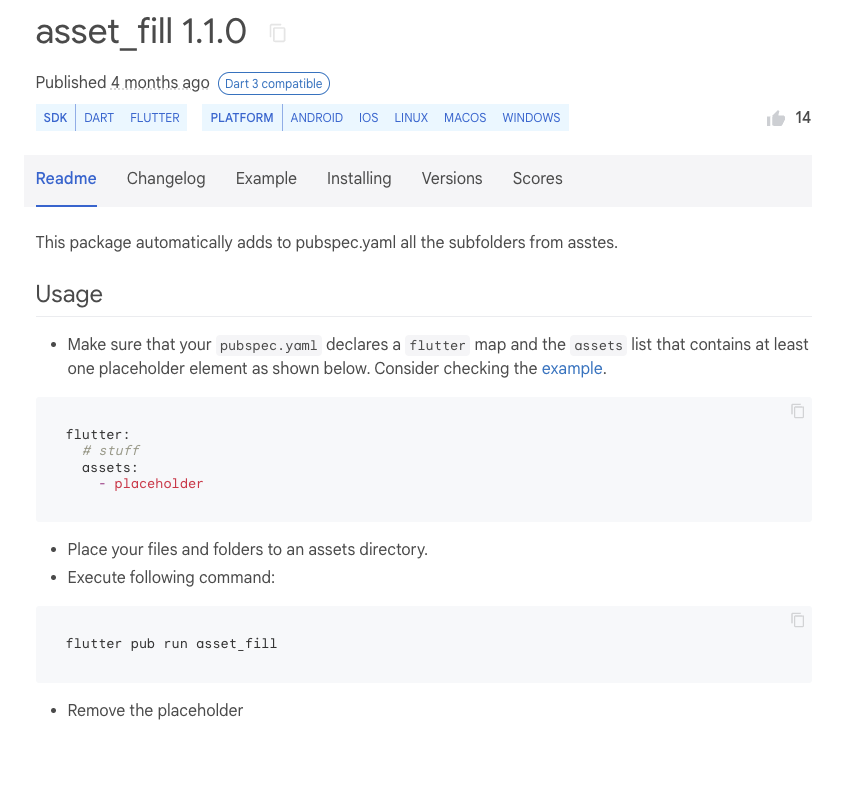Click inline code 'assets' in usage text
The width and height of the screenshot is (860, 810).
click(598, 345)
